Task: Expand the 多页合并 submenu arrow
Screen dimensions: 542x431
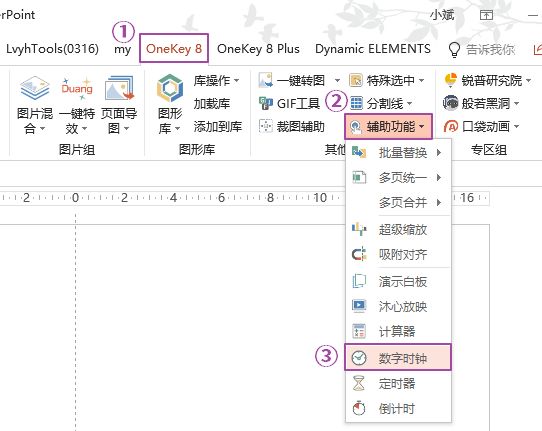Action: [439, 202]
